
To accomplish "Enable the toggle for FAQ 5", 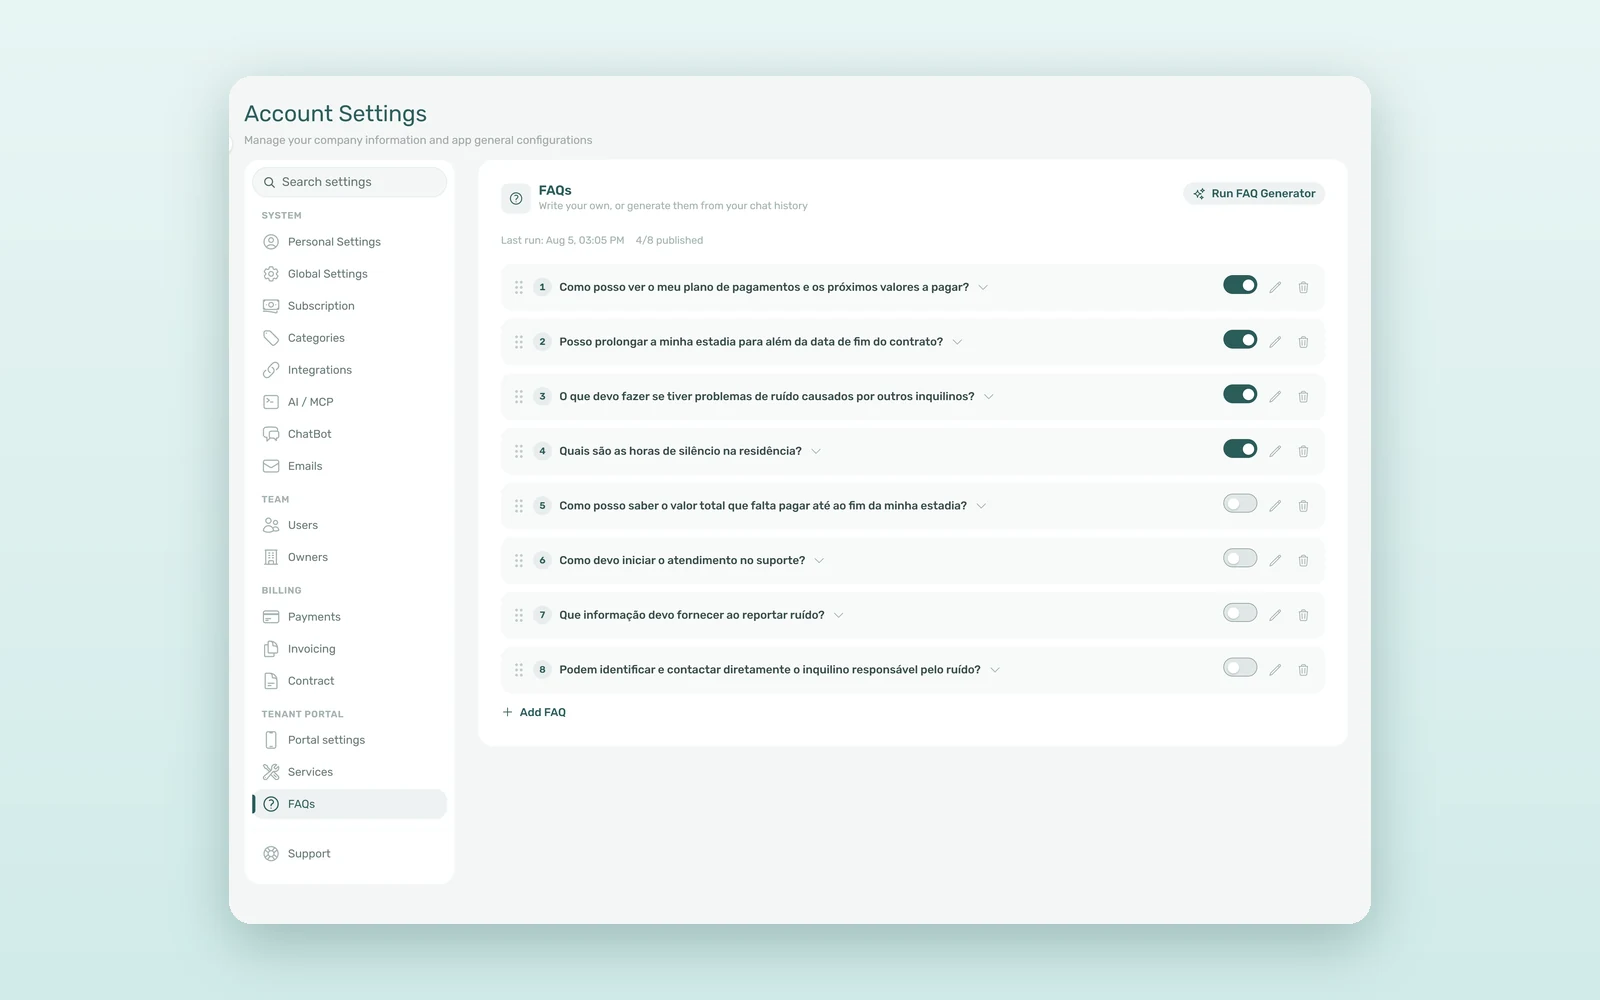I will pyautogui.click(x=1240, y=504).
